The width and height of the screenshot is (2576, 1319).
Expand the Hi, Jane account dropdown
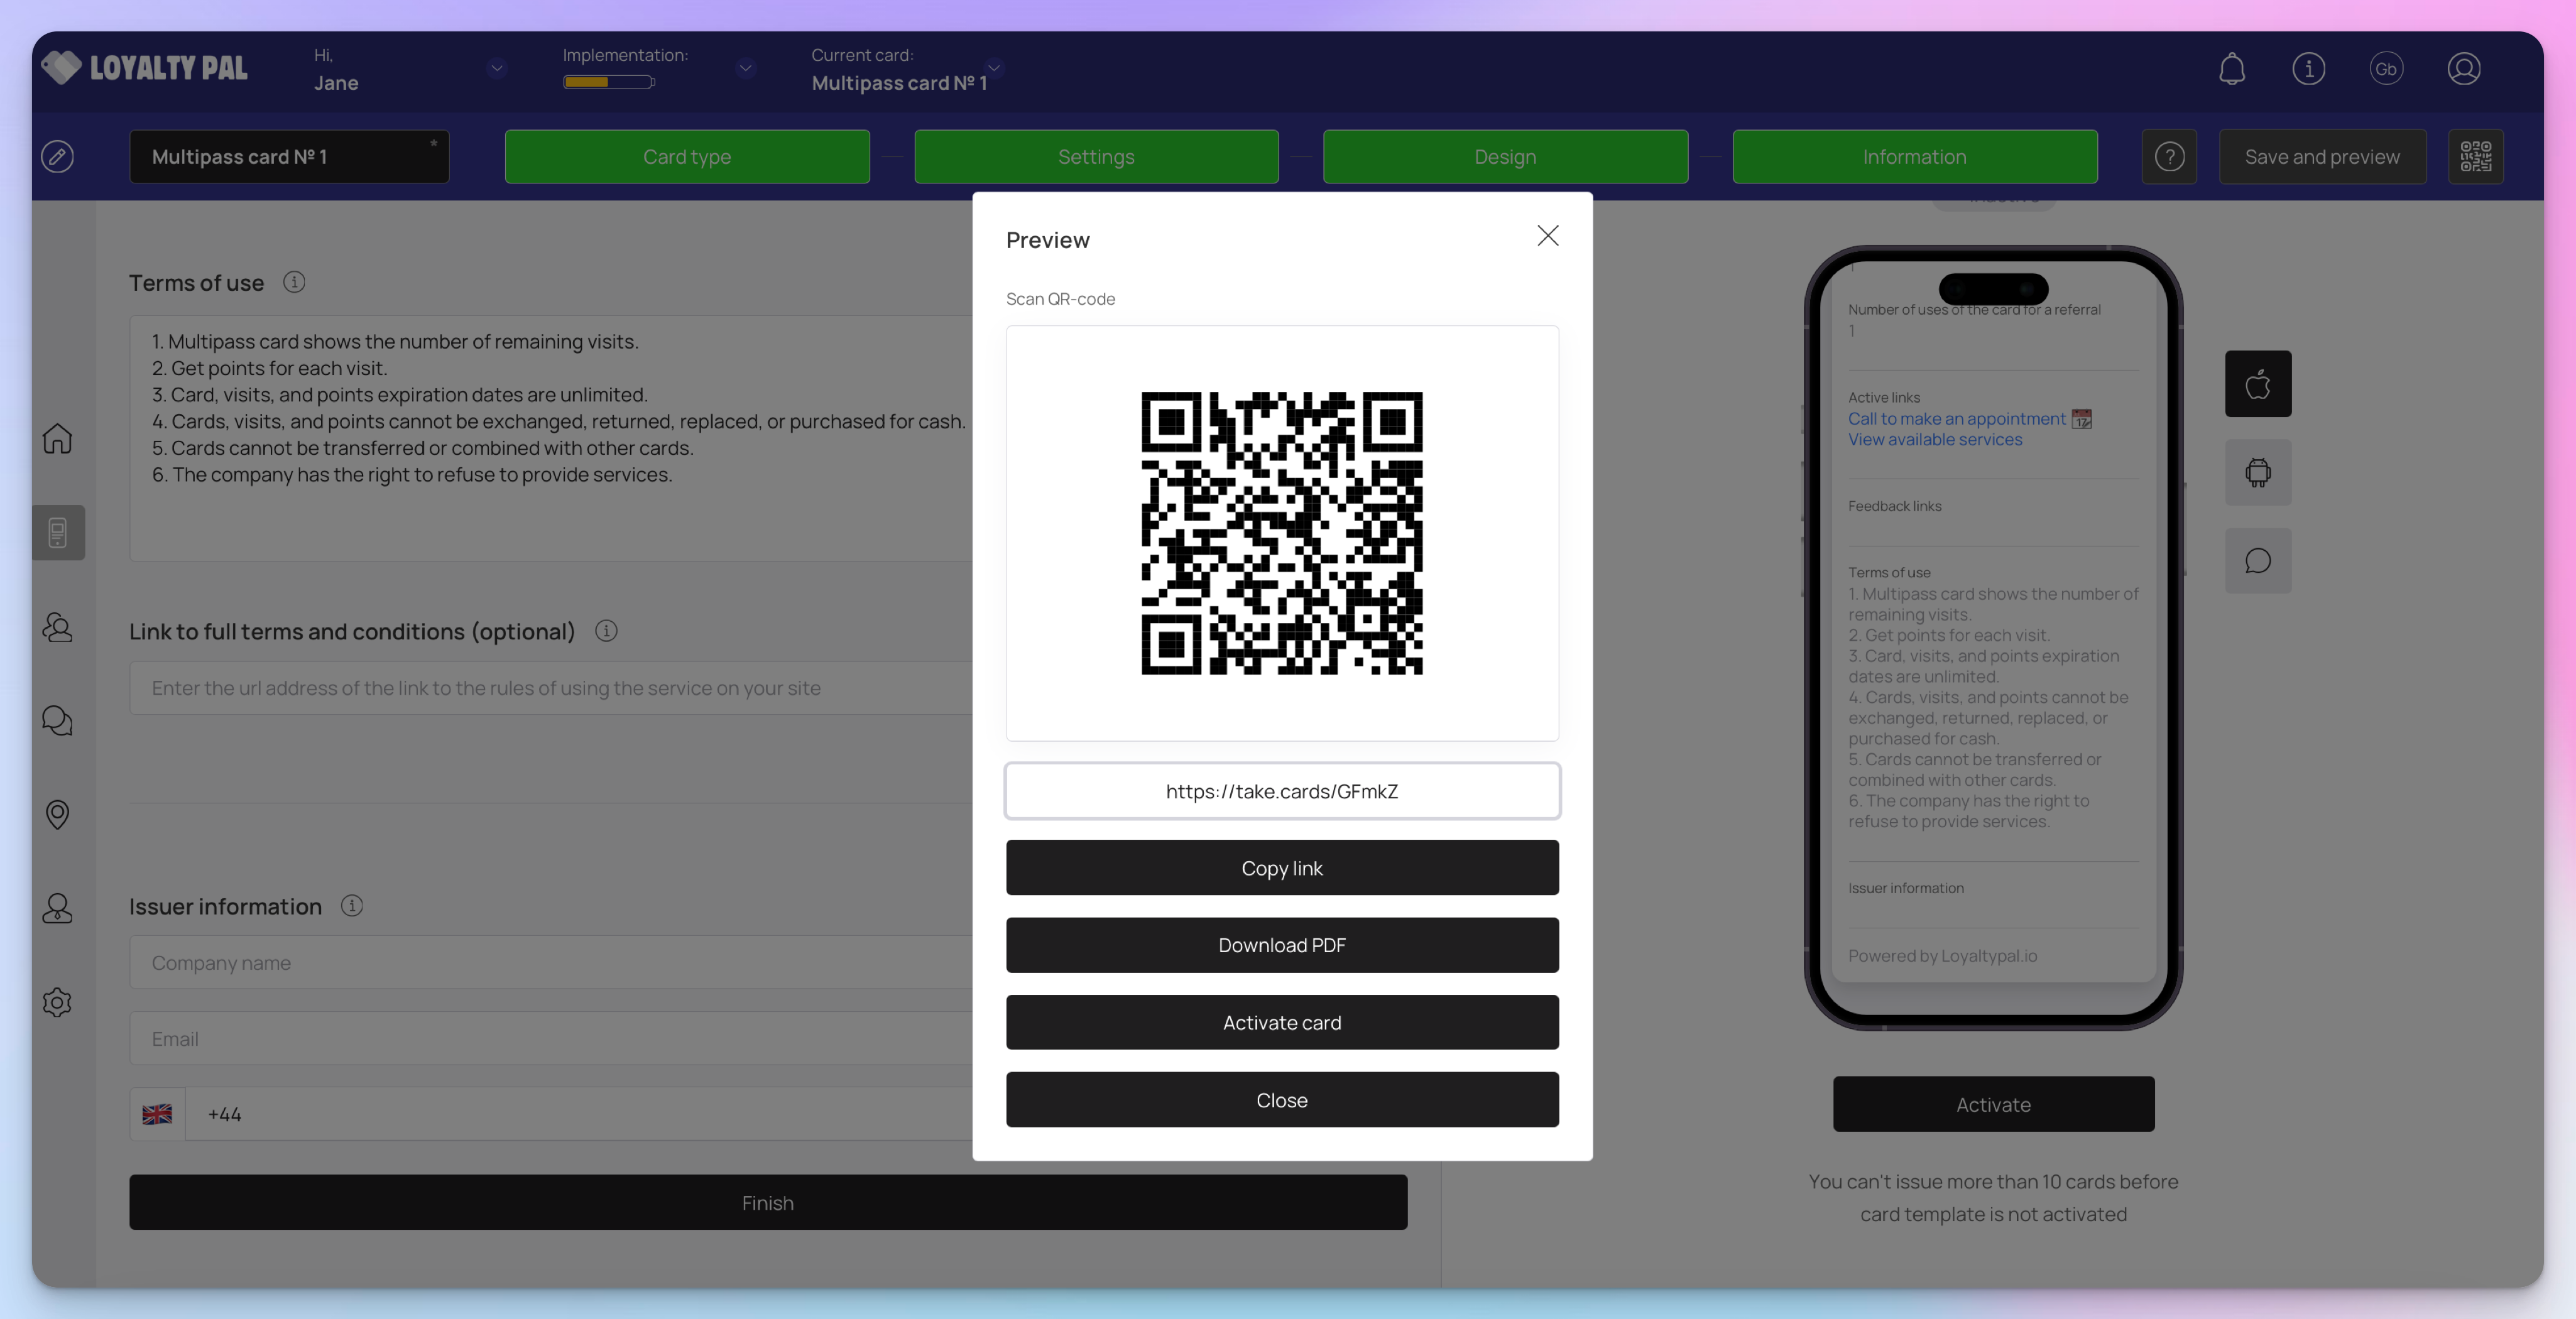[x=497, y=69]
